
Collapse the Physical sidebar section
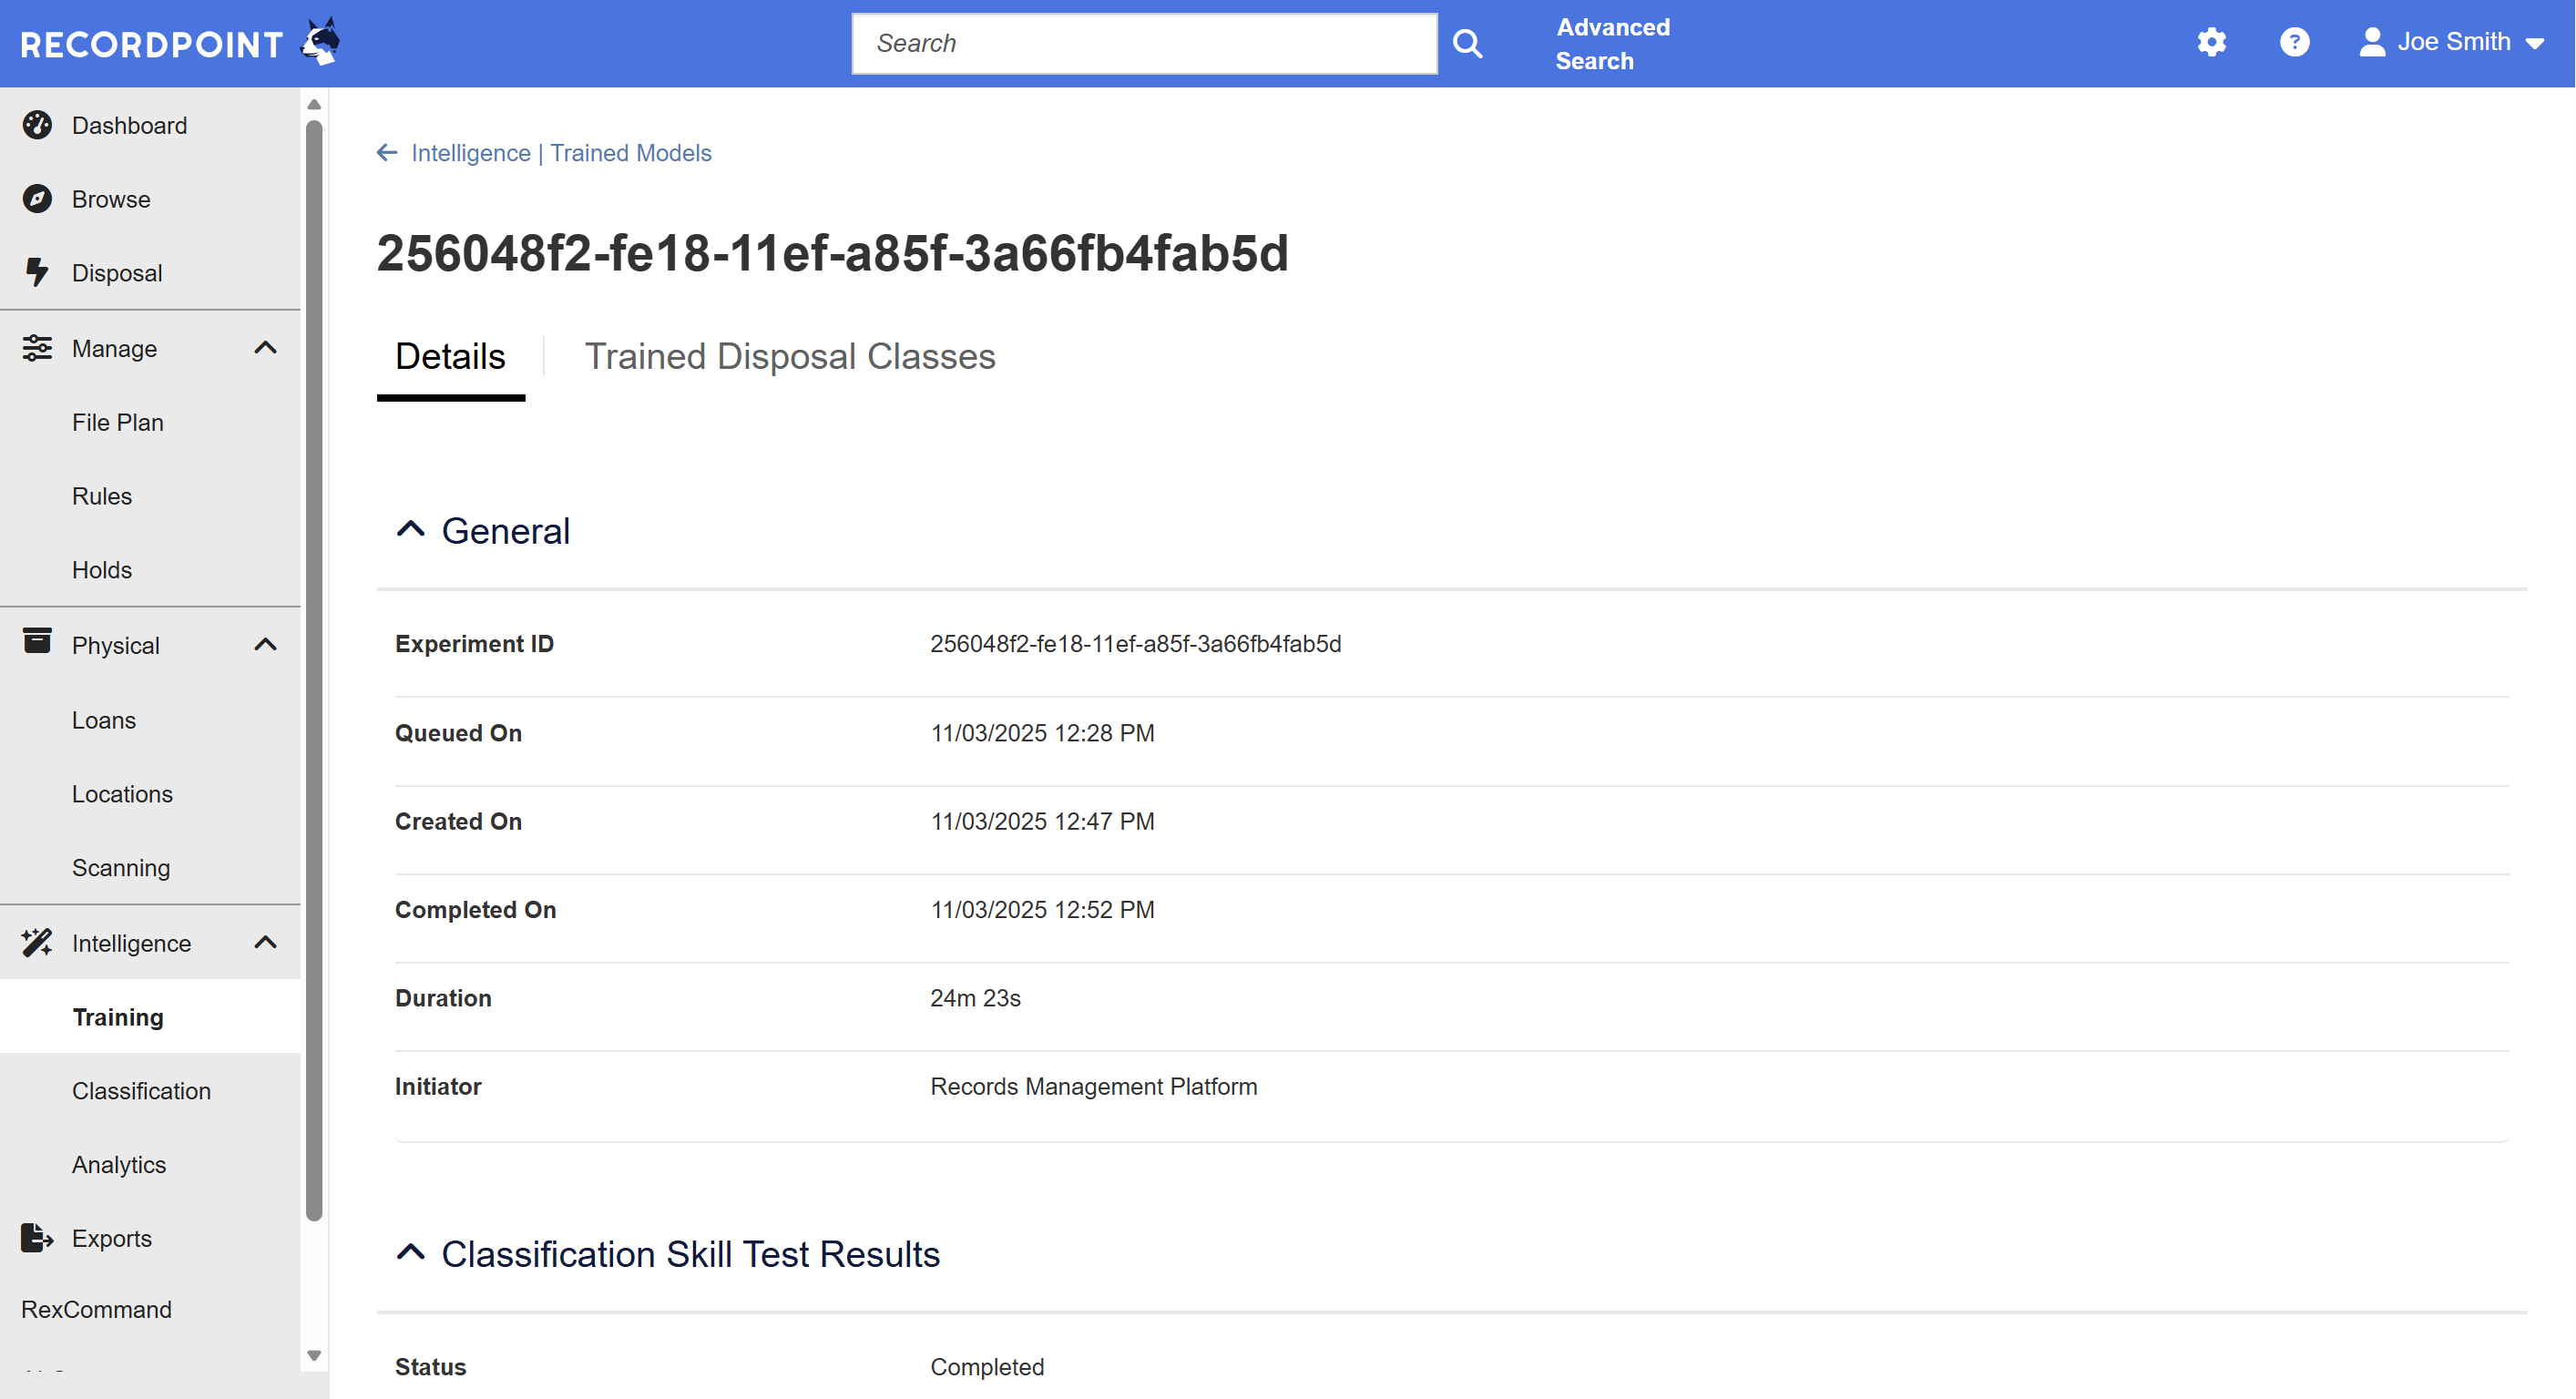tap(265, 645)
